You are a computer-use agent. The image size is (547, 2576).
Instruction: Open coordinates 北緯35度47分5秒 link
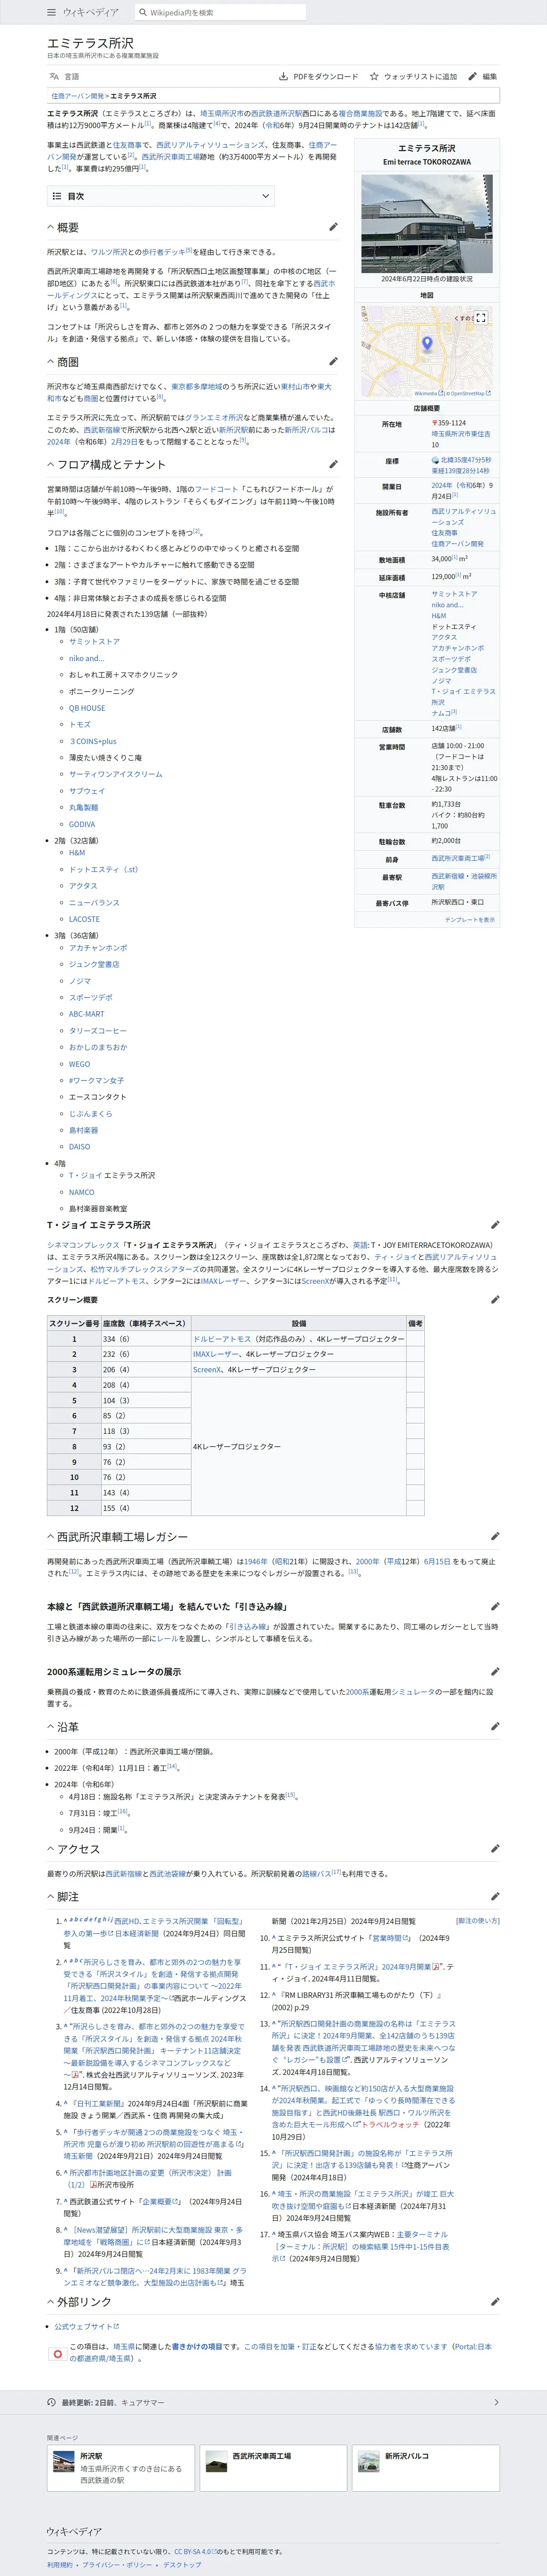point(465,460)
